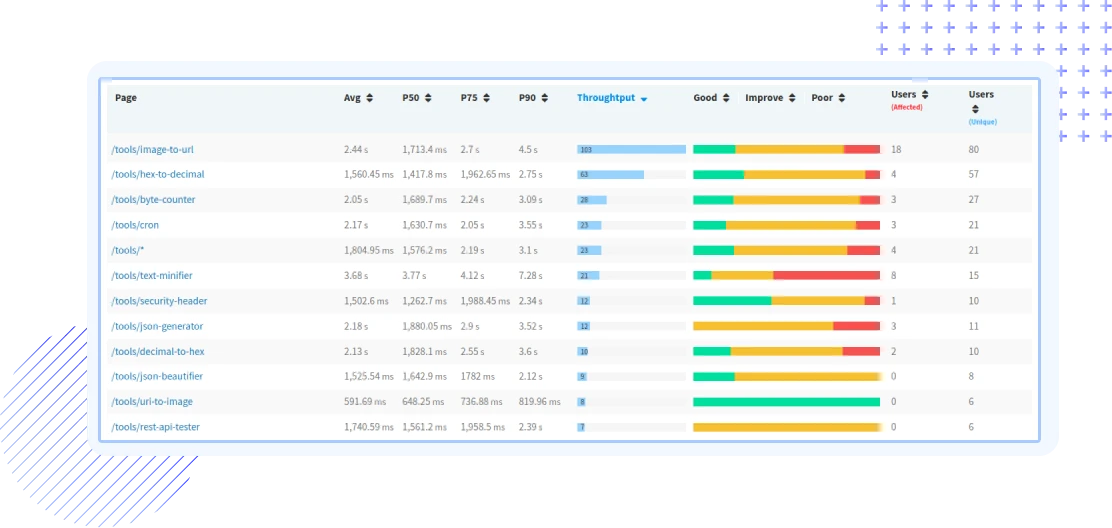Screen dimensions: 1112x528
Task: Select Avg value 3.68 s
Action: [356, 275]
